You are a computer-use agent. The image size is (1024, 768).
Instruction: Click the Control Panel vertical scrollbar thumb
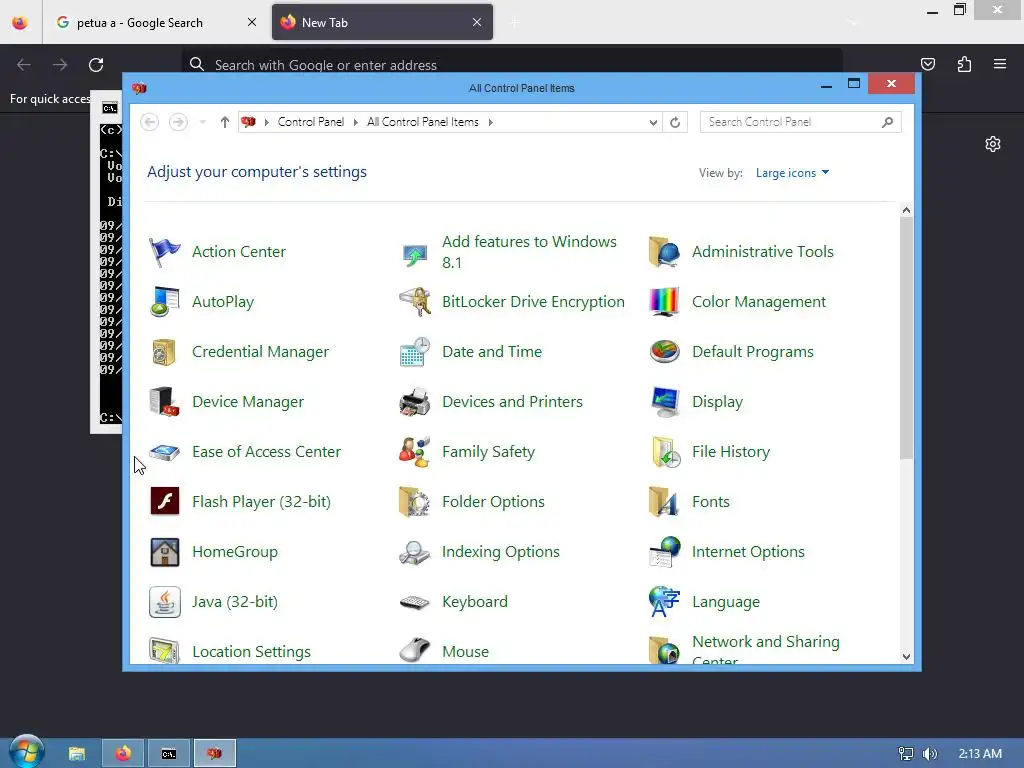[906, 338]
